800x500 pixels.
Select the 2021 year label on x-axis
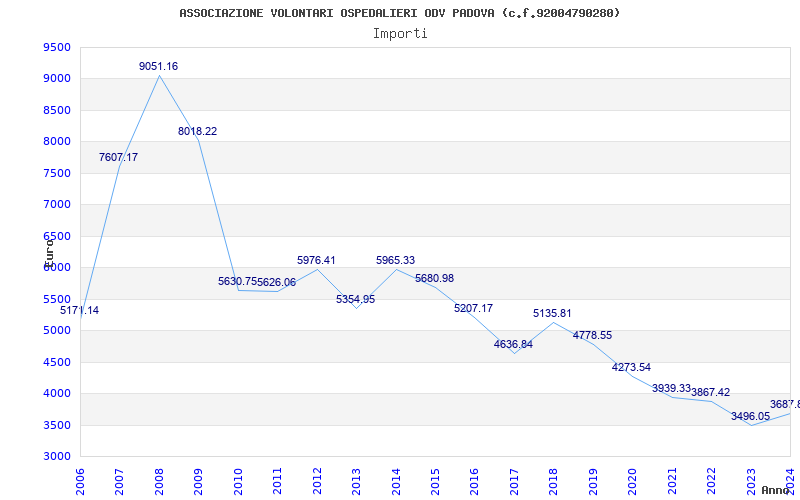[x=672, y=482]
